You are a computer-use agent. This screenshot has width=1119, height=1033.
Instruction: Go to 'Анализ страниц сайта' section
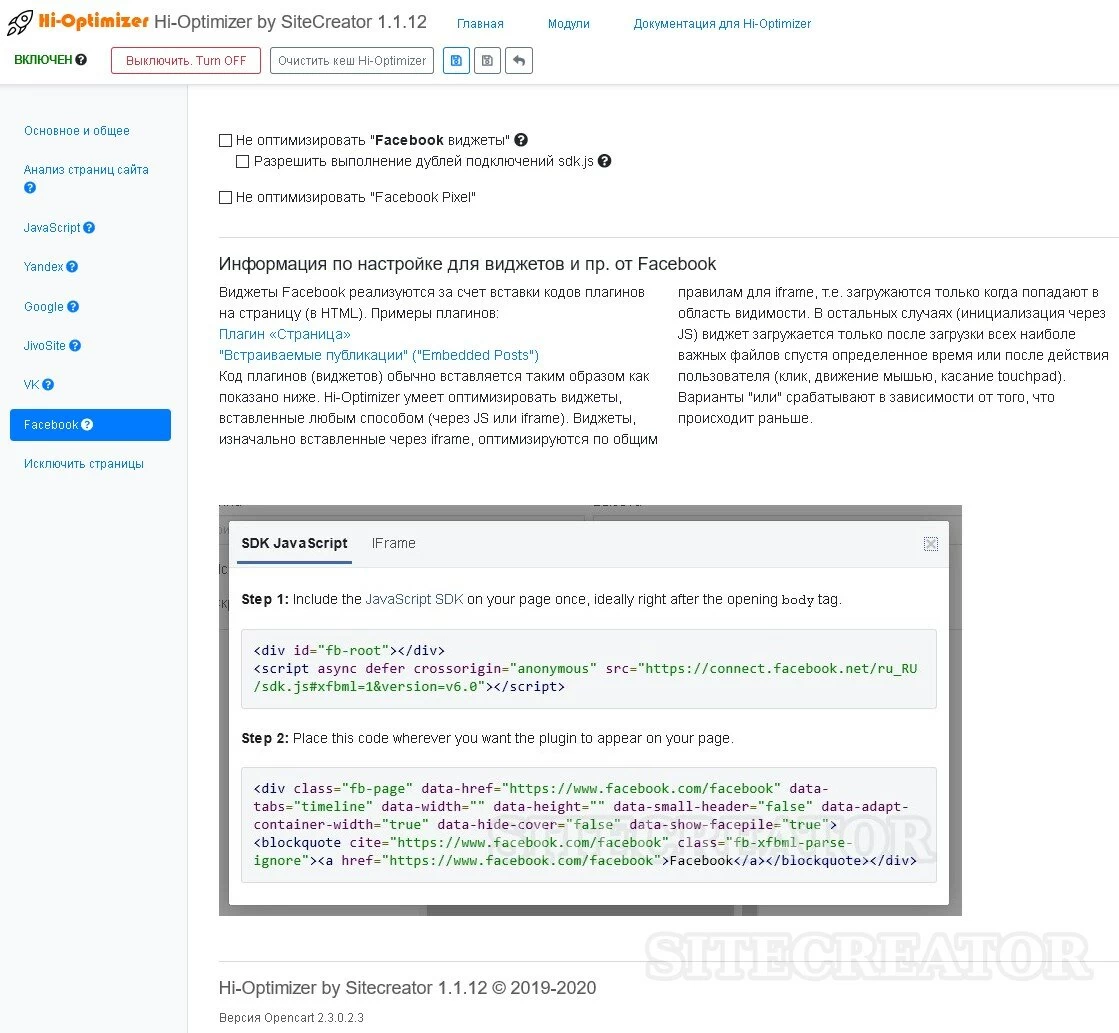(86, 170)
